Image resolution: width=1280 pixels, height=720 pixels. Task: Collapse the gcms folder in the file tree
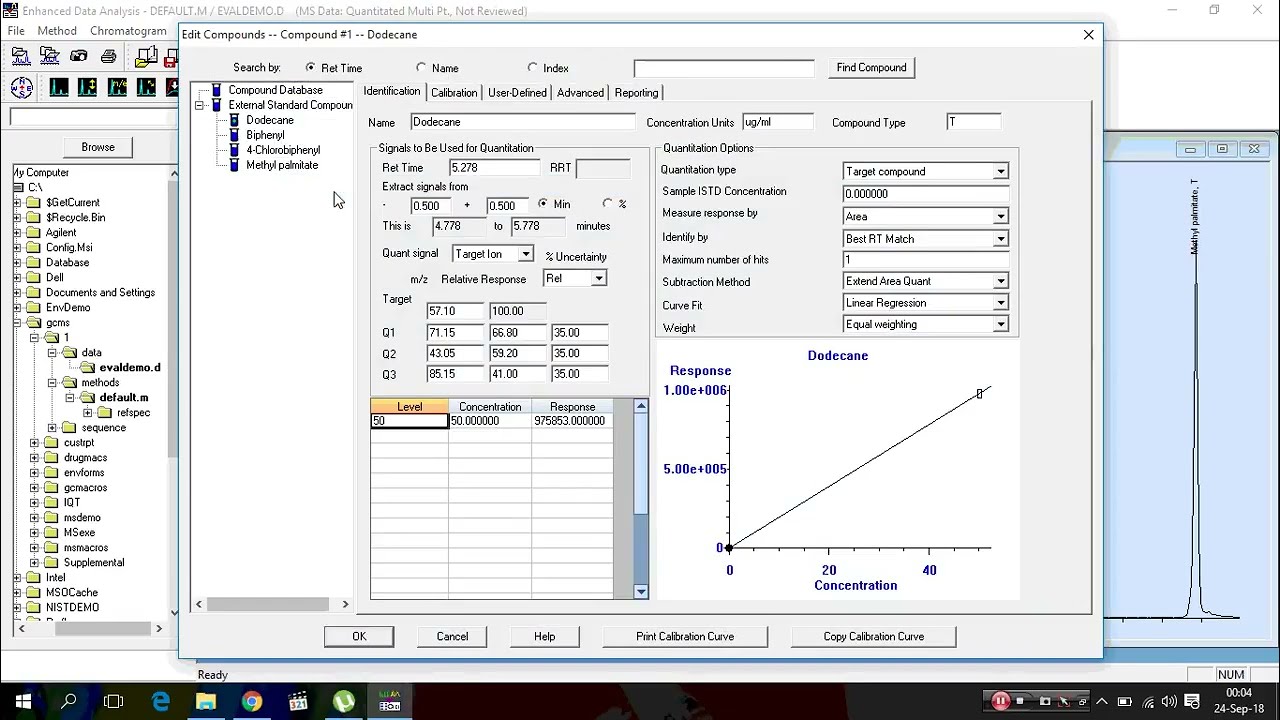coord(17,323)
